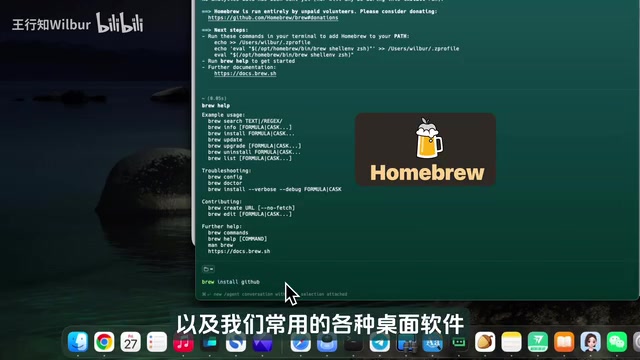Viewport: 640px width, 360px height.
Task: Click 'Run brew help to get started' line
Action: [x=248, y=61]
